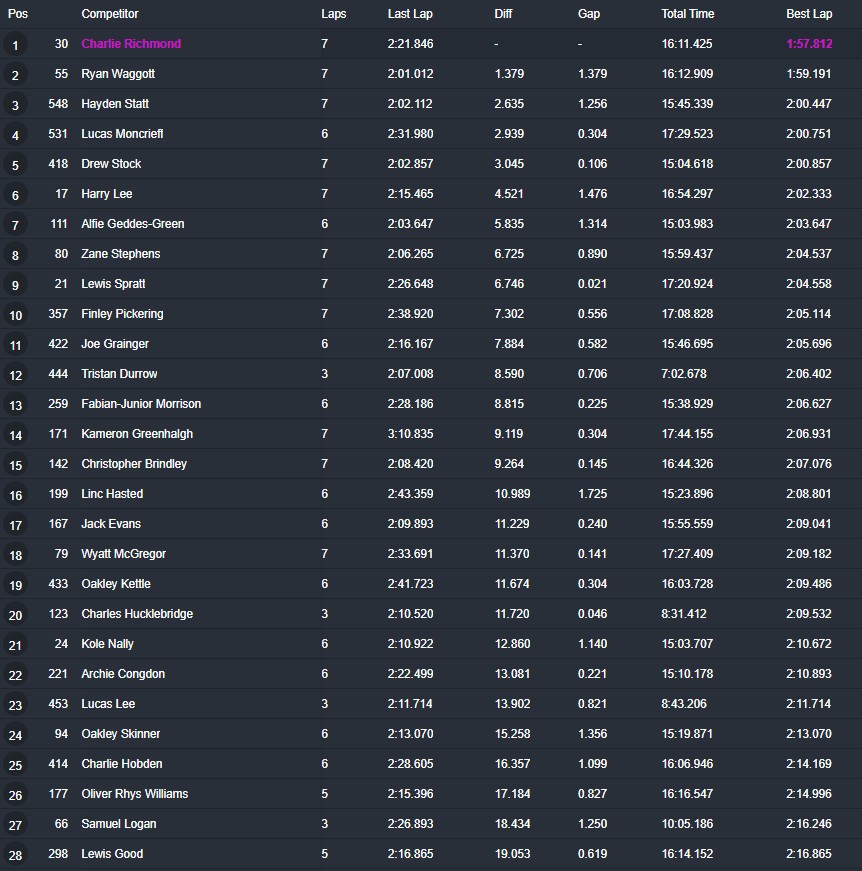Select the Oliver Rhys Williams row name

(135, 794)
